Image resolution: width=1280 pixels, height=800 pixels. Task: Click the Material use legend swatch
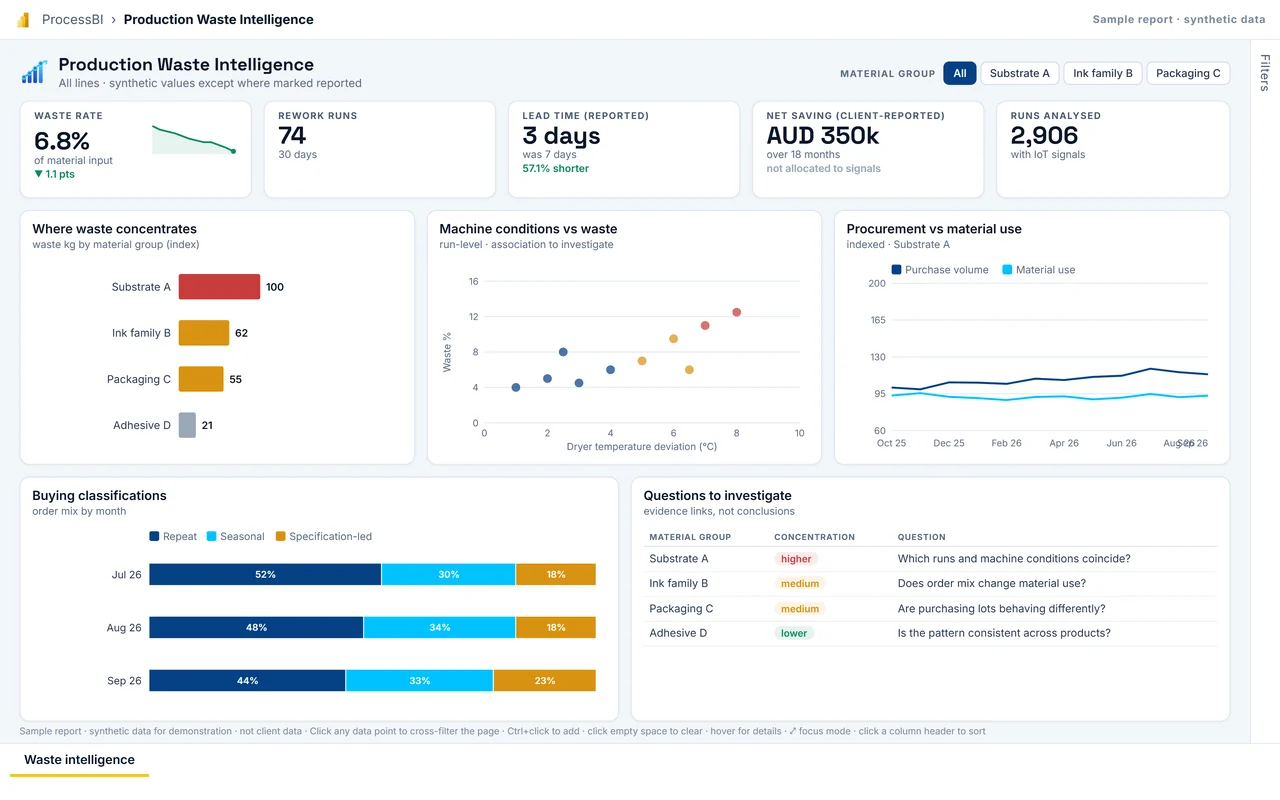[x=1007, y=270]
